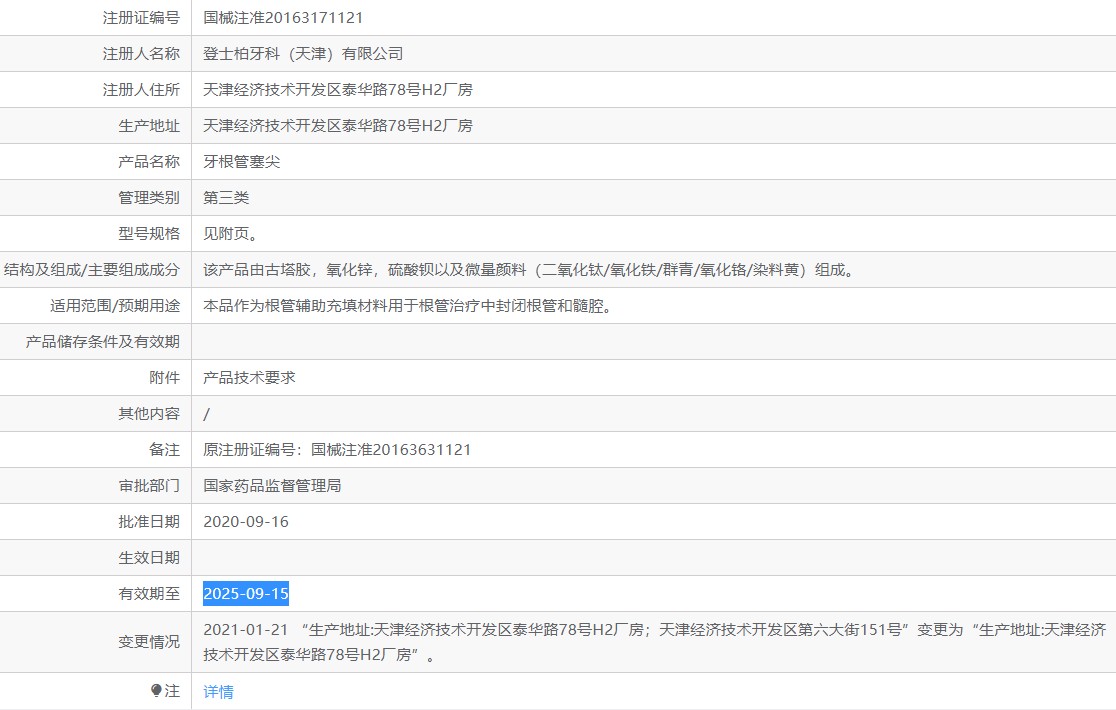Click the 生产地址 label
The image size is (1116, 710).
(x=149, y=126)
